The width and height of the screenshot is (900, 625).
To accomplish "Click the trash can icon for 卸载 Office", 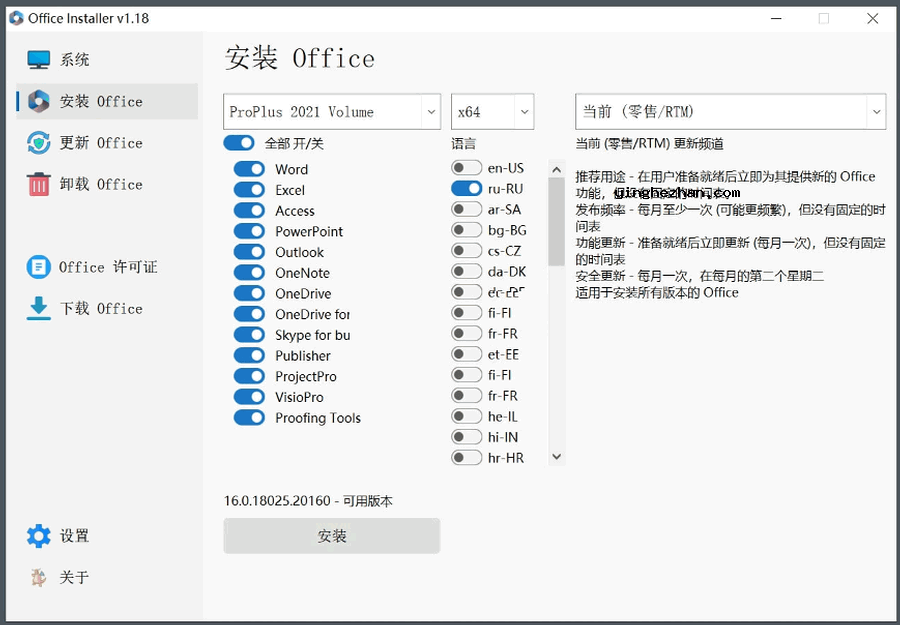I will [x=39, y=184].
